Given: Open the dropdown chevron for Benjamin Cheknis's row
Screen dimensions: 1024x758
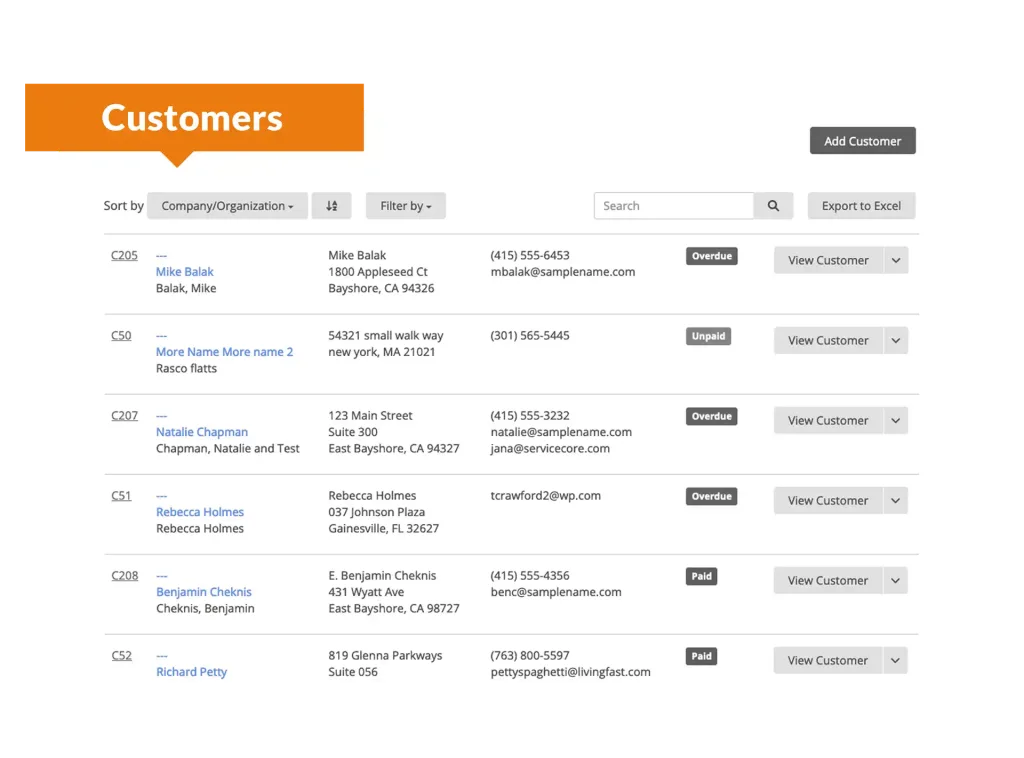Looking at the screenshot, I should 896,580.
